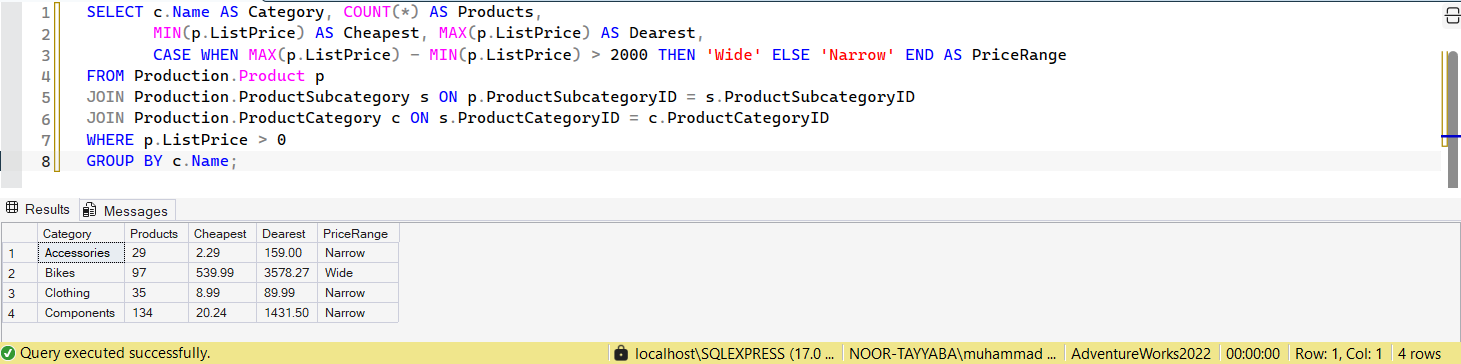Image resolution: width=1461 pixels, height=364 pixels.
Task: Click the 97 products cell
Action: [x=156, y=273]
